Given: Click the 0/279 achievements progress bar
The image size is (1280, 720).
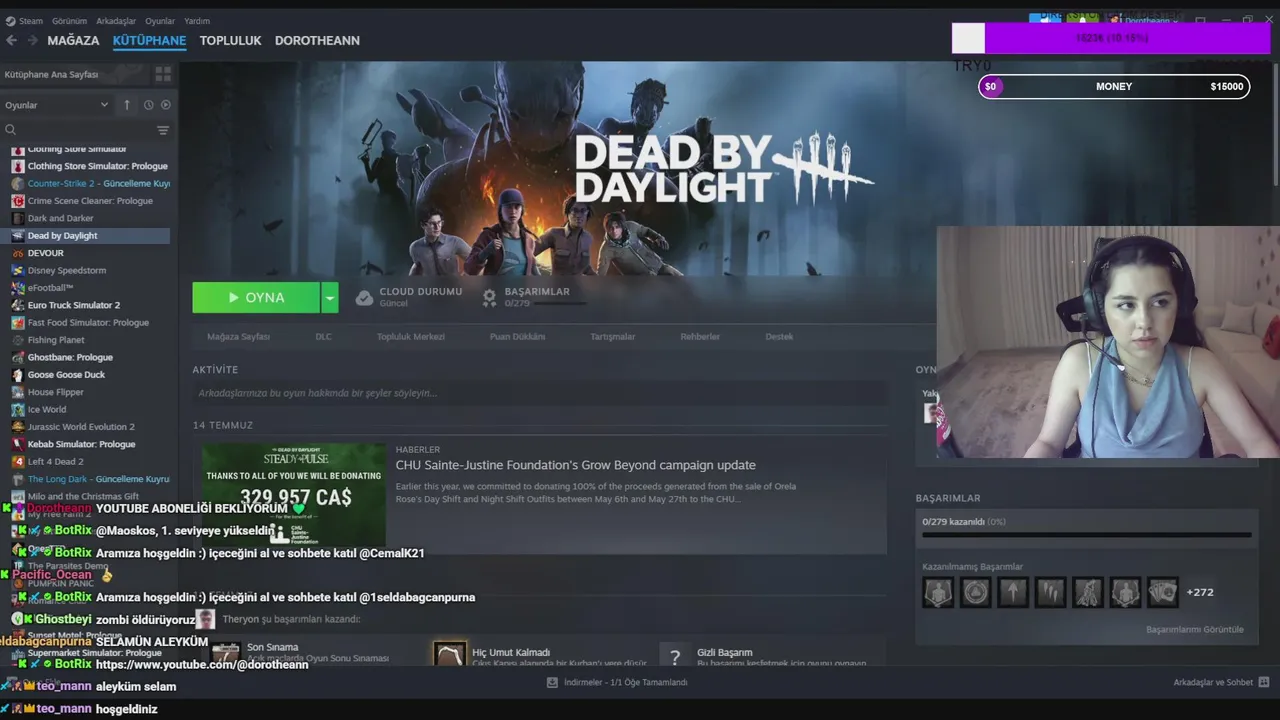Looking at the screenshot, I should (1086, 535).
